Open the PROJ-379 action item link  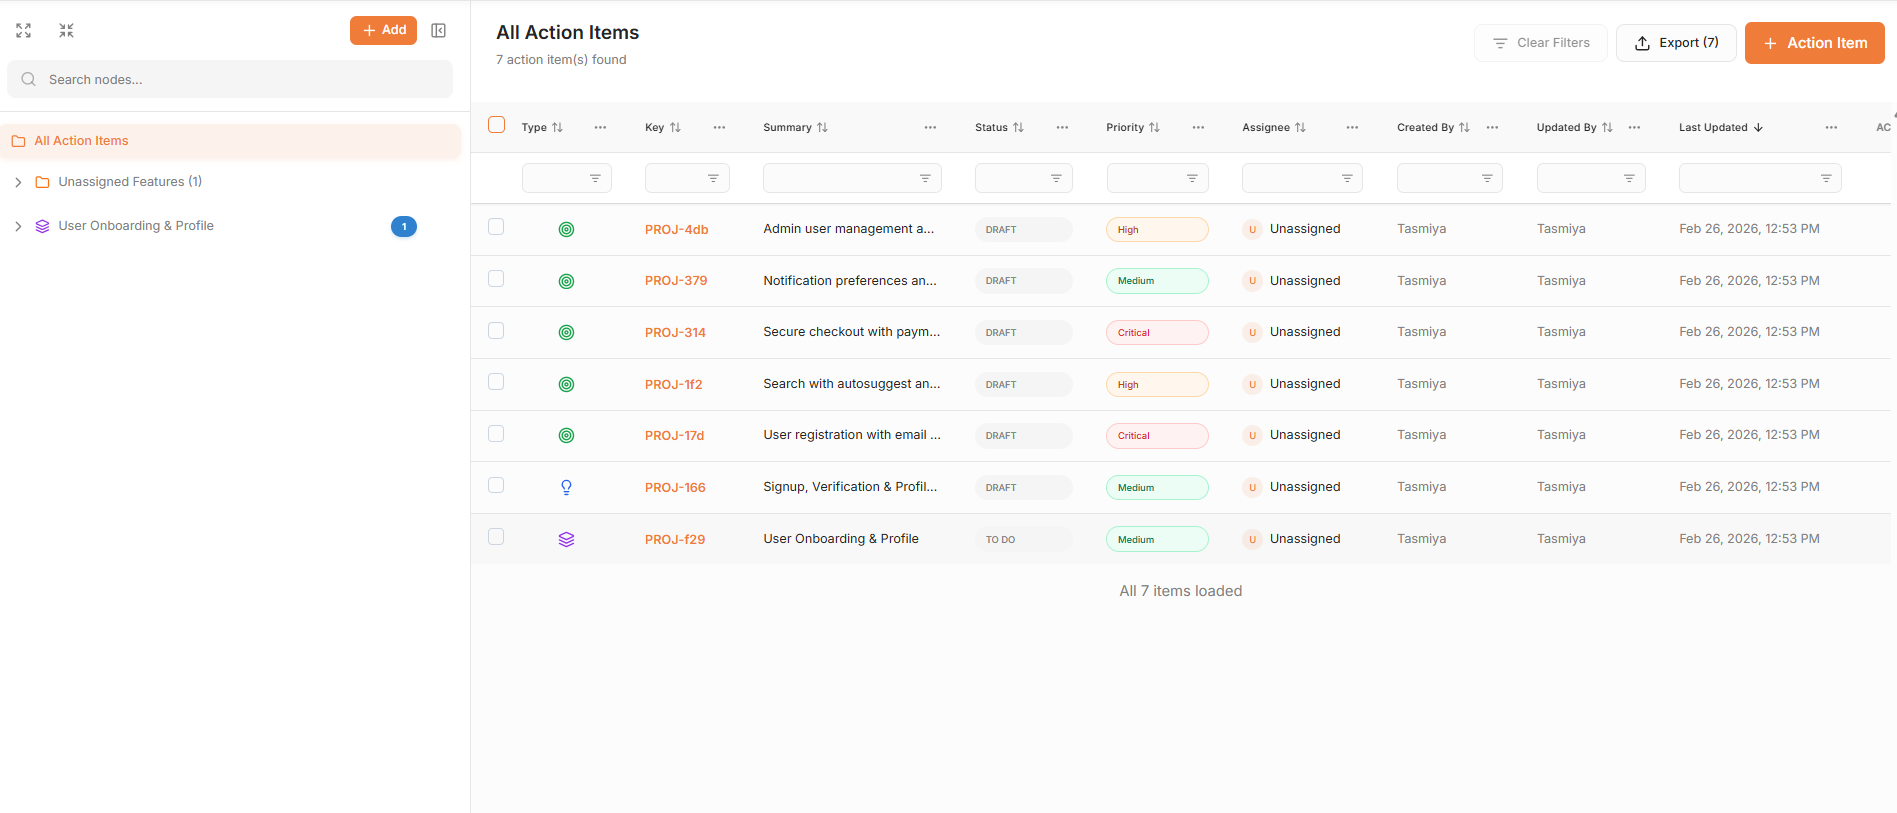675,281
